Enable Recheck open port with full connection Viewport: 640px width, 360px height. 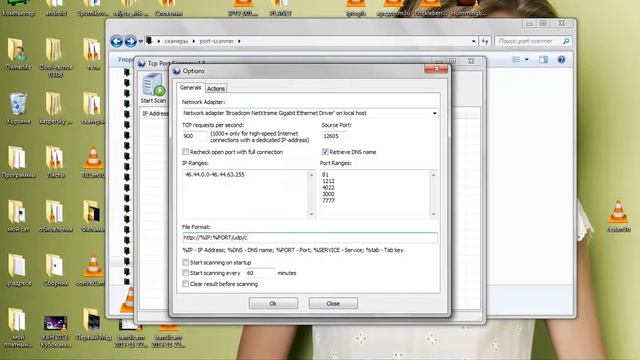[186, 152]
